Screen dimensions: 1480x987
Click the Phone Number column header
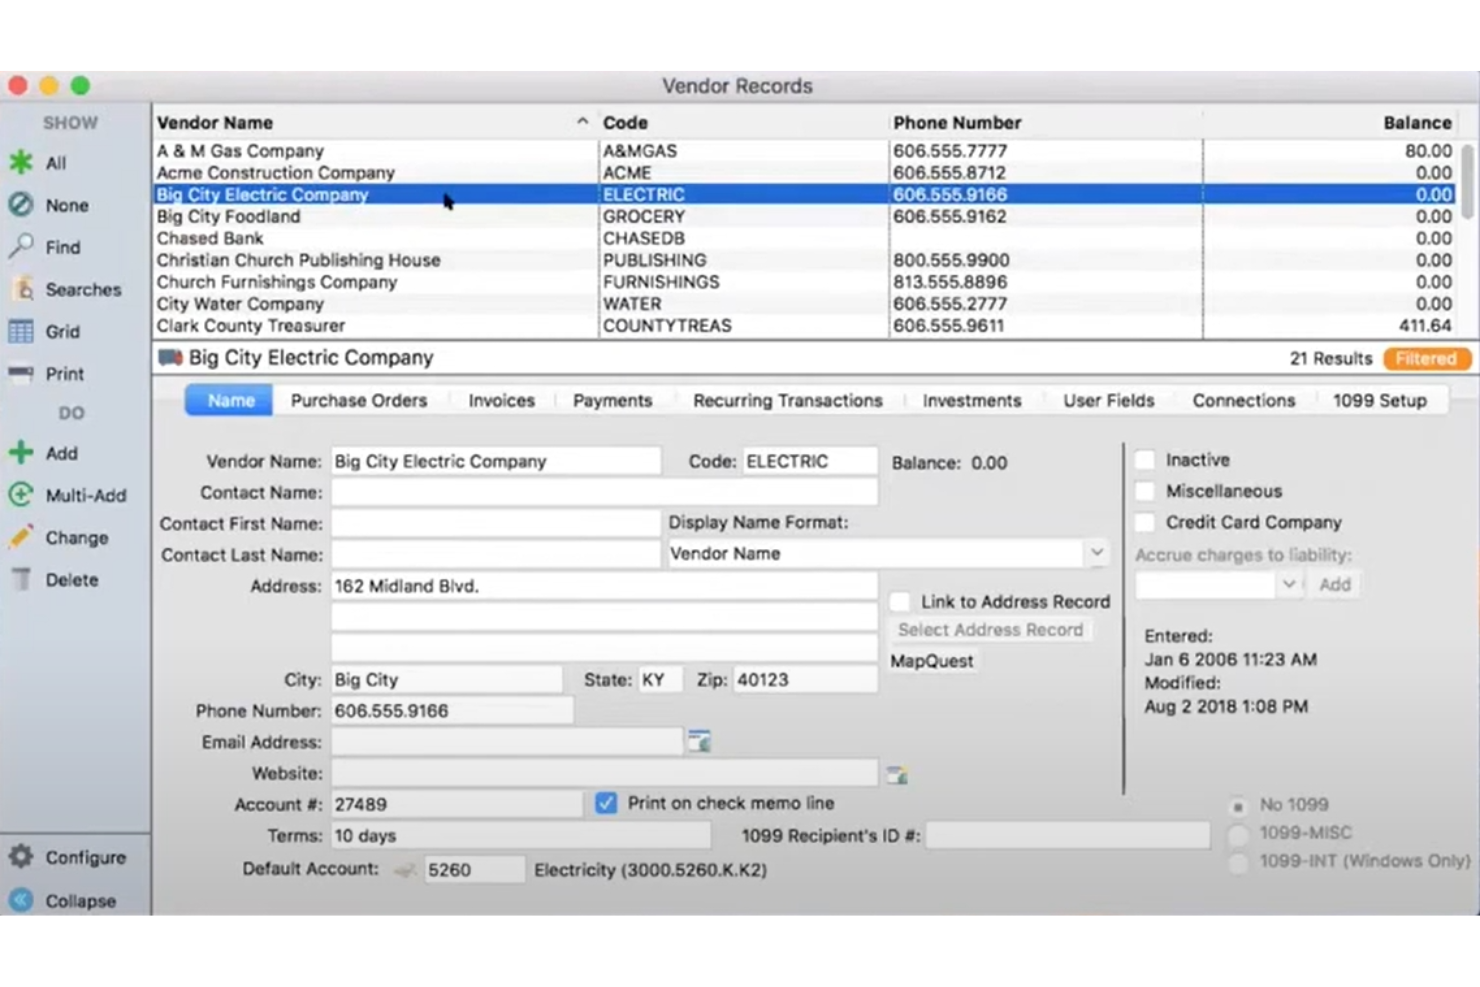coord(1045,122)
